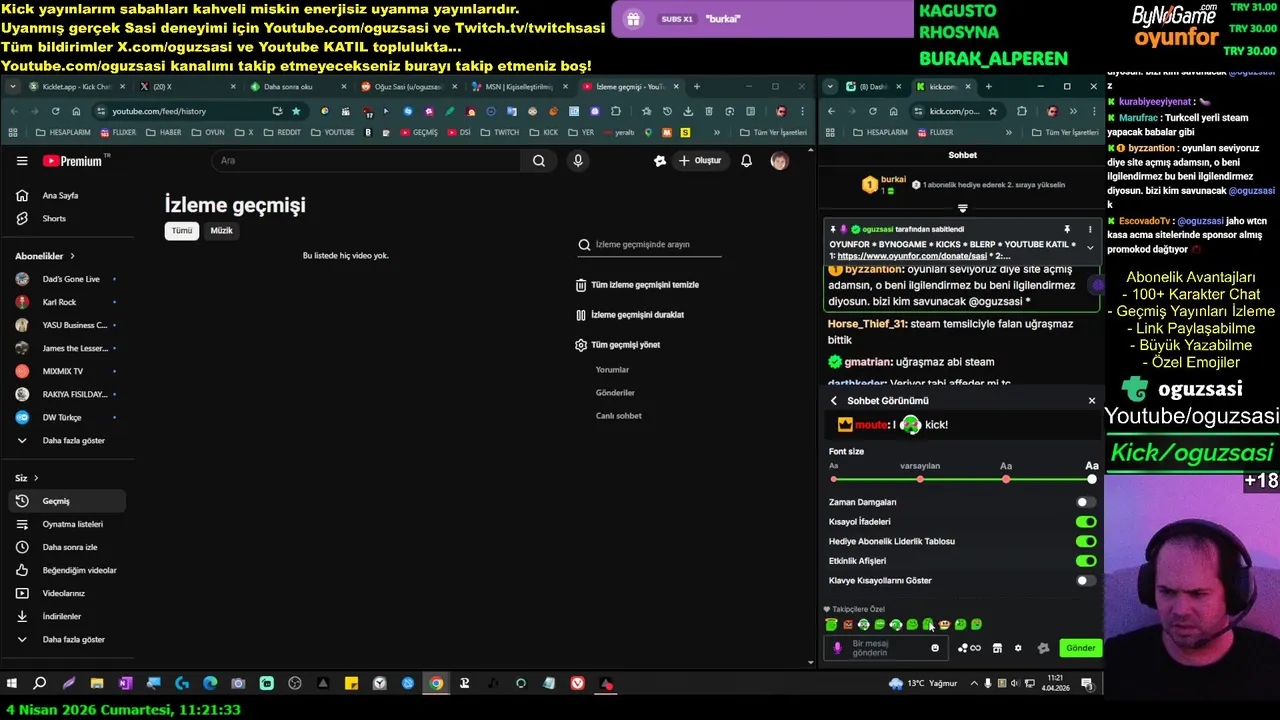Open the YouTube account avatar menu

pyautogui.click(x=779, y=160)
